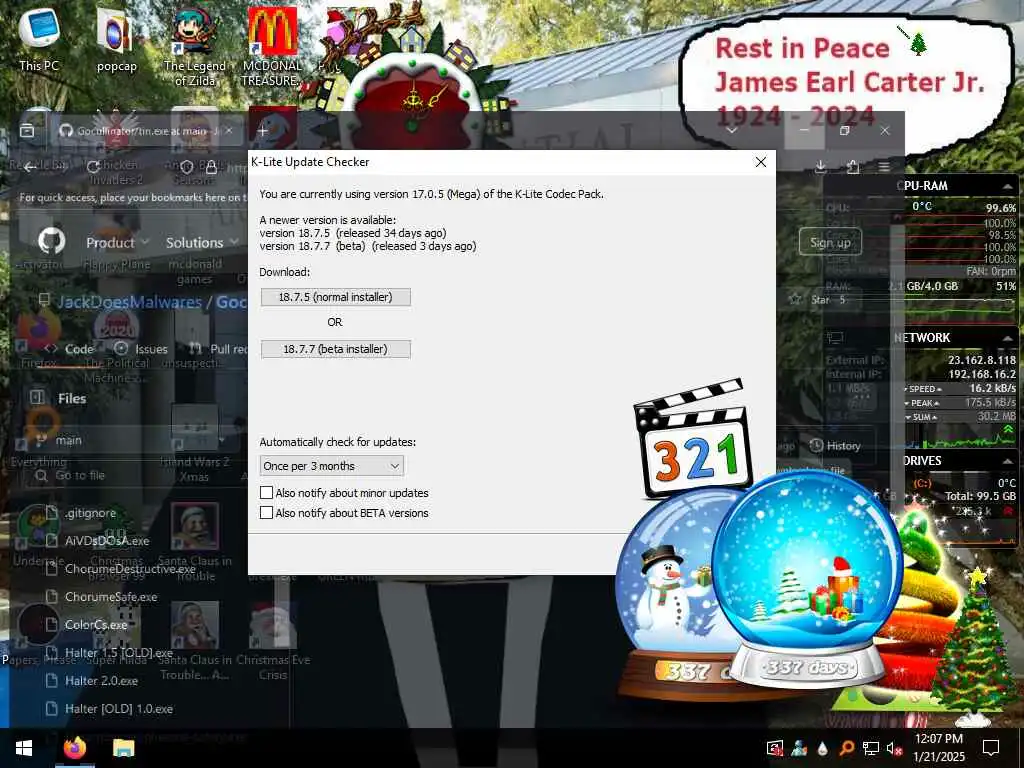
Task: Open AiVDsDOsA.exe in the file list
Action: [x=107, y=541]
